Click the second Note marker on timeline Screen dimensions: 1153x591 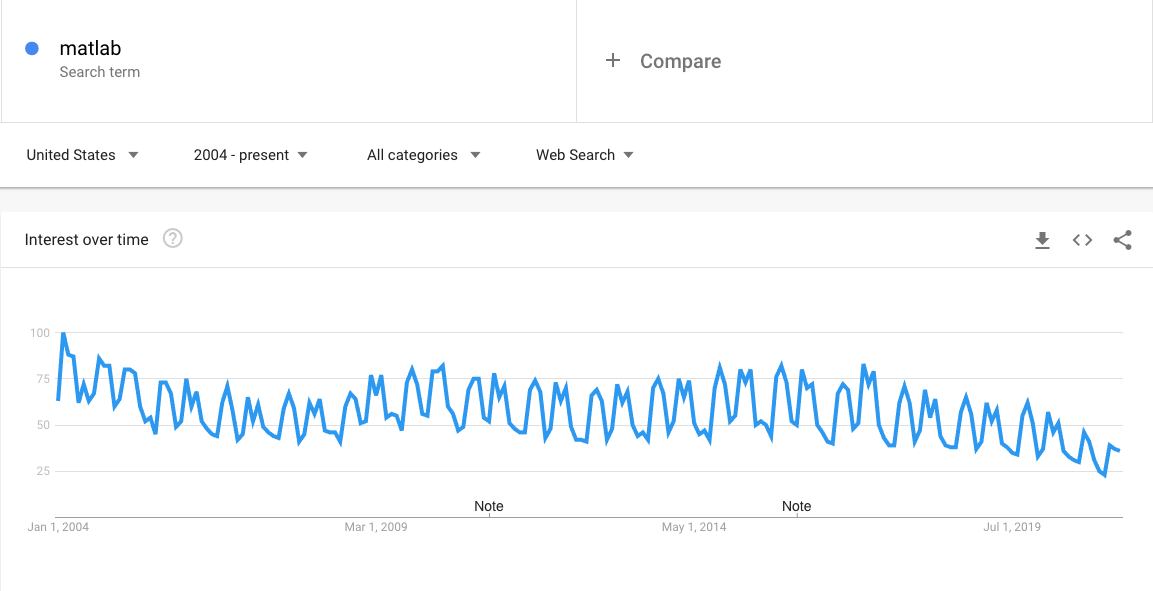(x=796, y=506)
